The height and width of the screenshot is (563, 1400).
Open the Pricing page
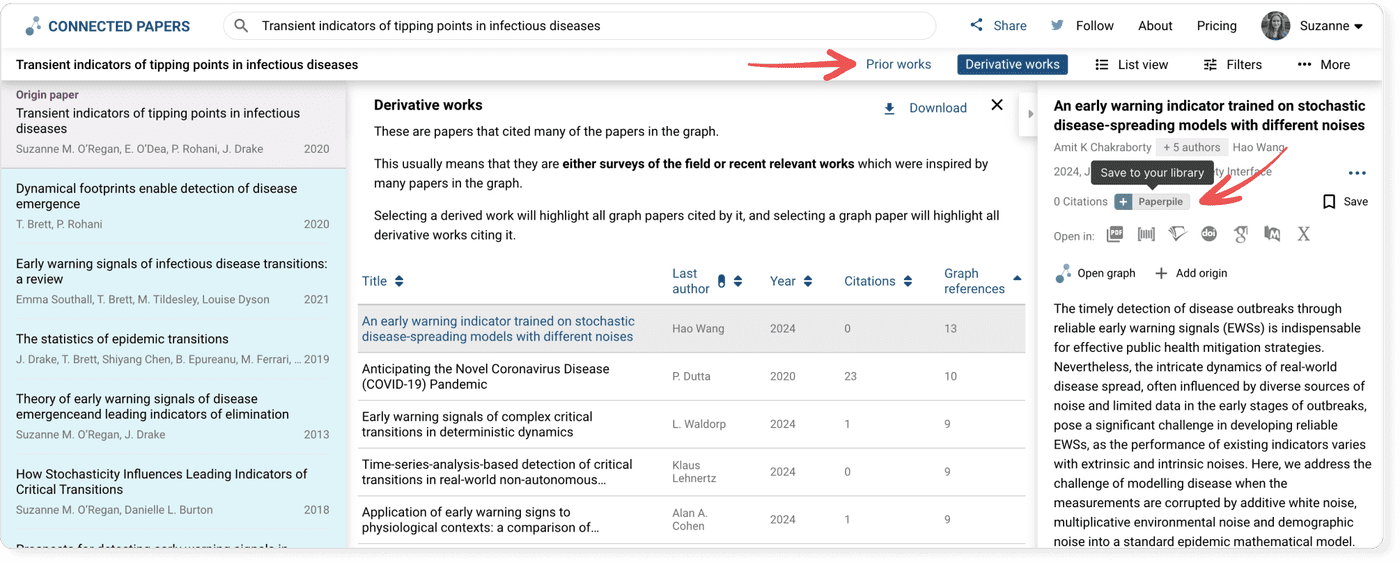1216,26
